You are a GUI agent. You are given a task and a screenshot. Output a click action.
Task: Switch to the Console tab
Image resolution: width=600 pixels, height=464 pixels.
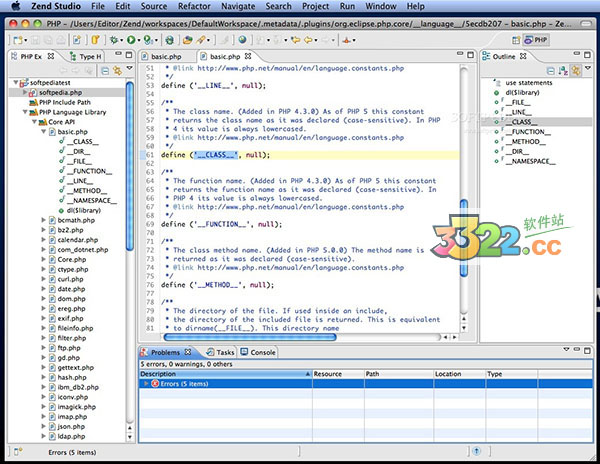258,352
